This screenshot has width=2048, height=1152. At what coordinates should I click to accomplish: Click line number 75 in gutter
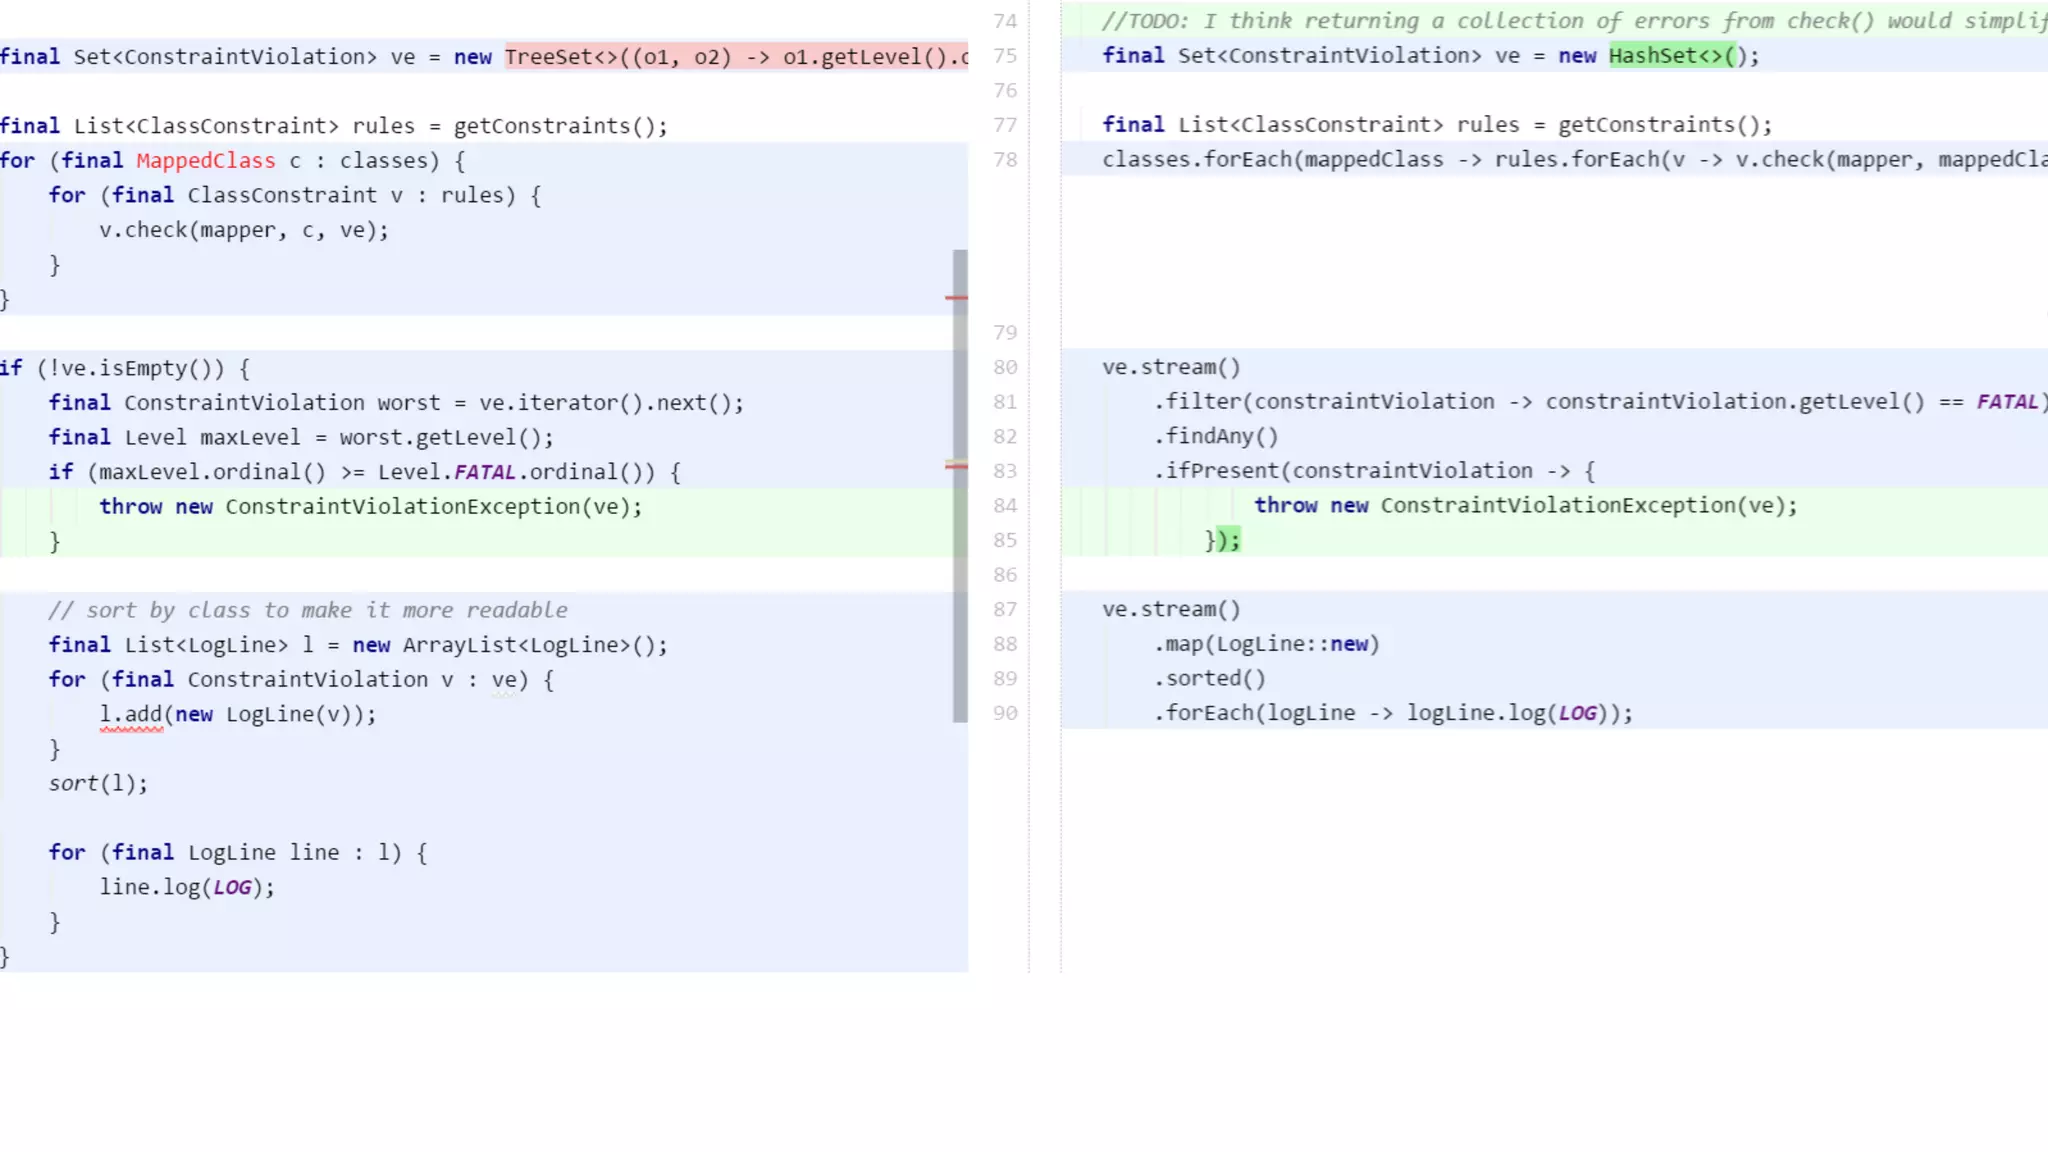tap(1005, 56)
